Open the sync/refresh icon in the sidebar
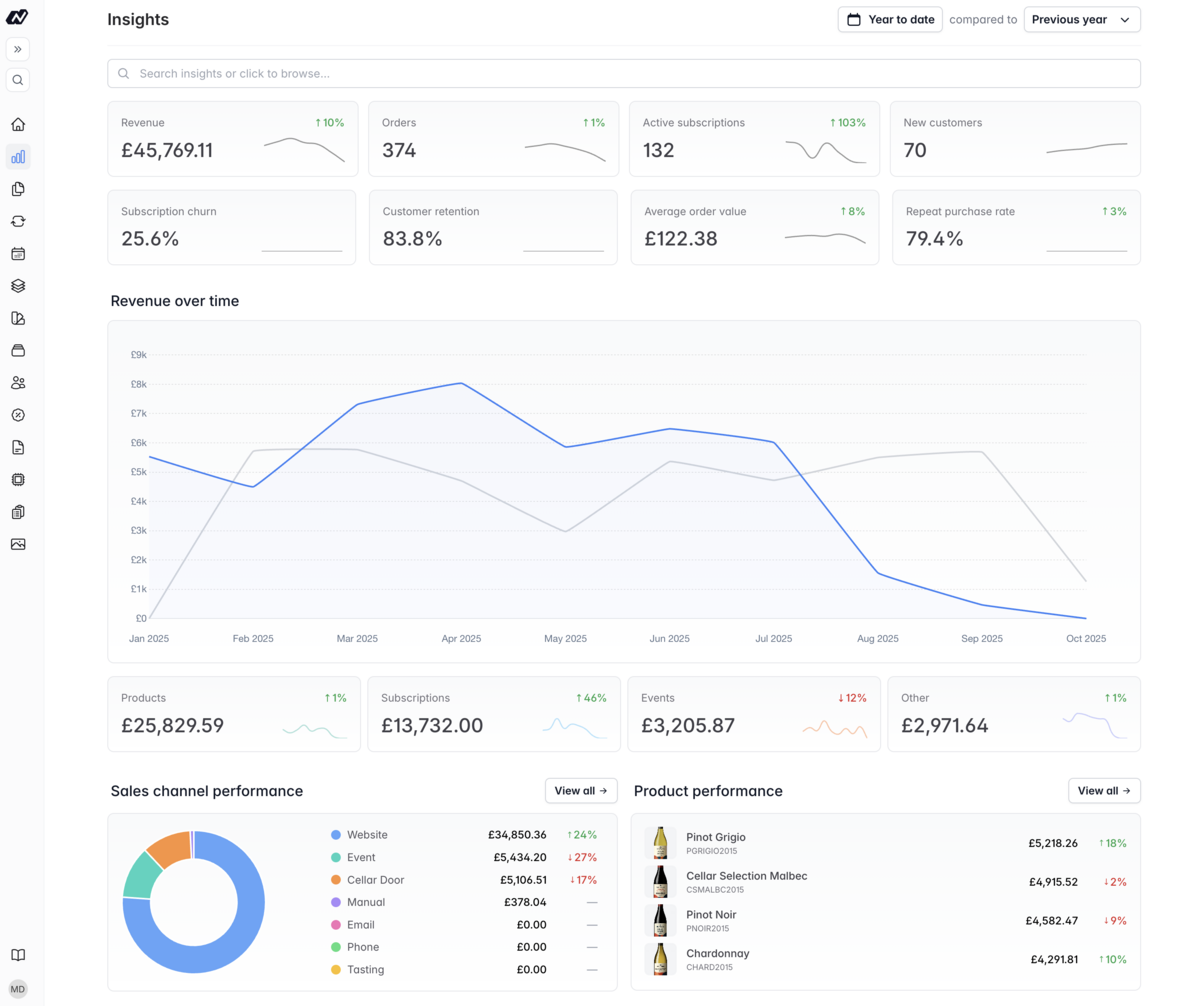 18,221
